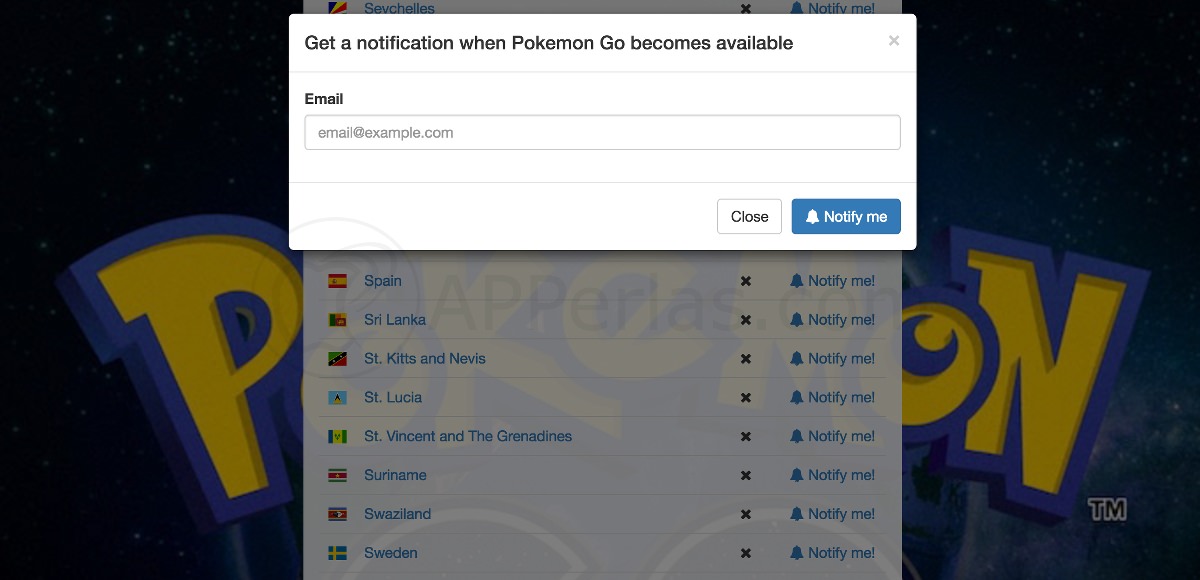This screenshot has height=580, width=1200.
Task: Submit with the blue Notify me button
Action: 846,216
